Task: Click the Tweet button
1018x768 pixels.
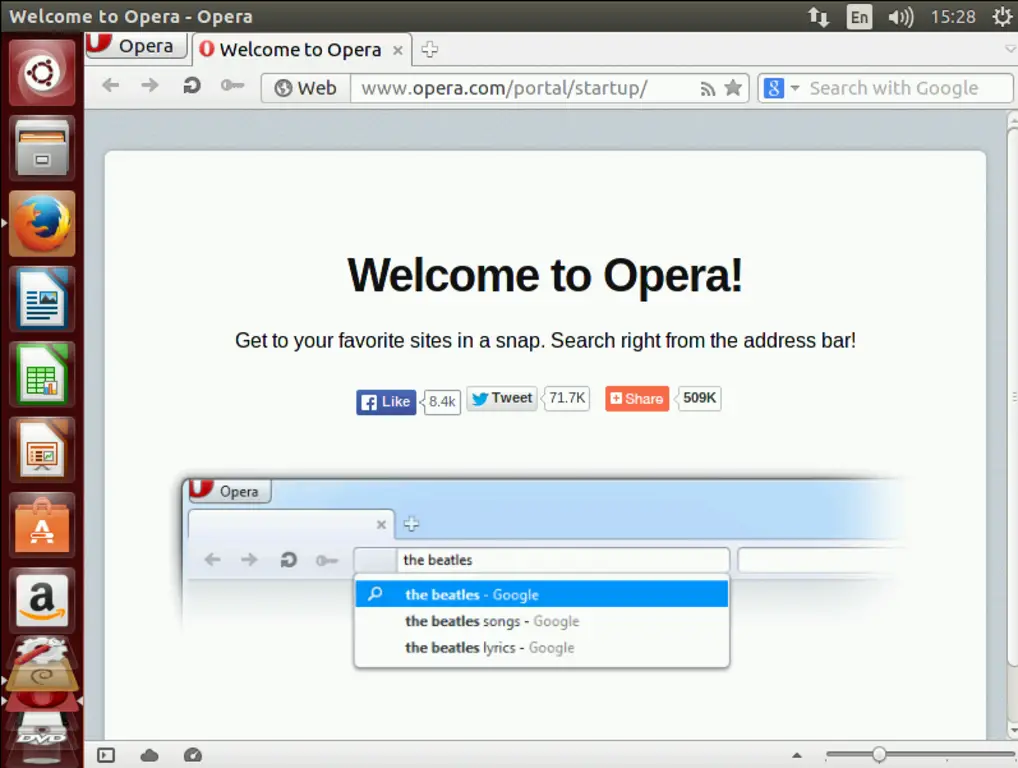Action: pos(502,398)
